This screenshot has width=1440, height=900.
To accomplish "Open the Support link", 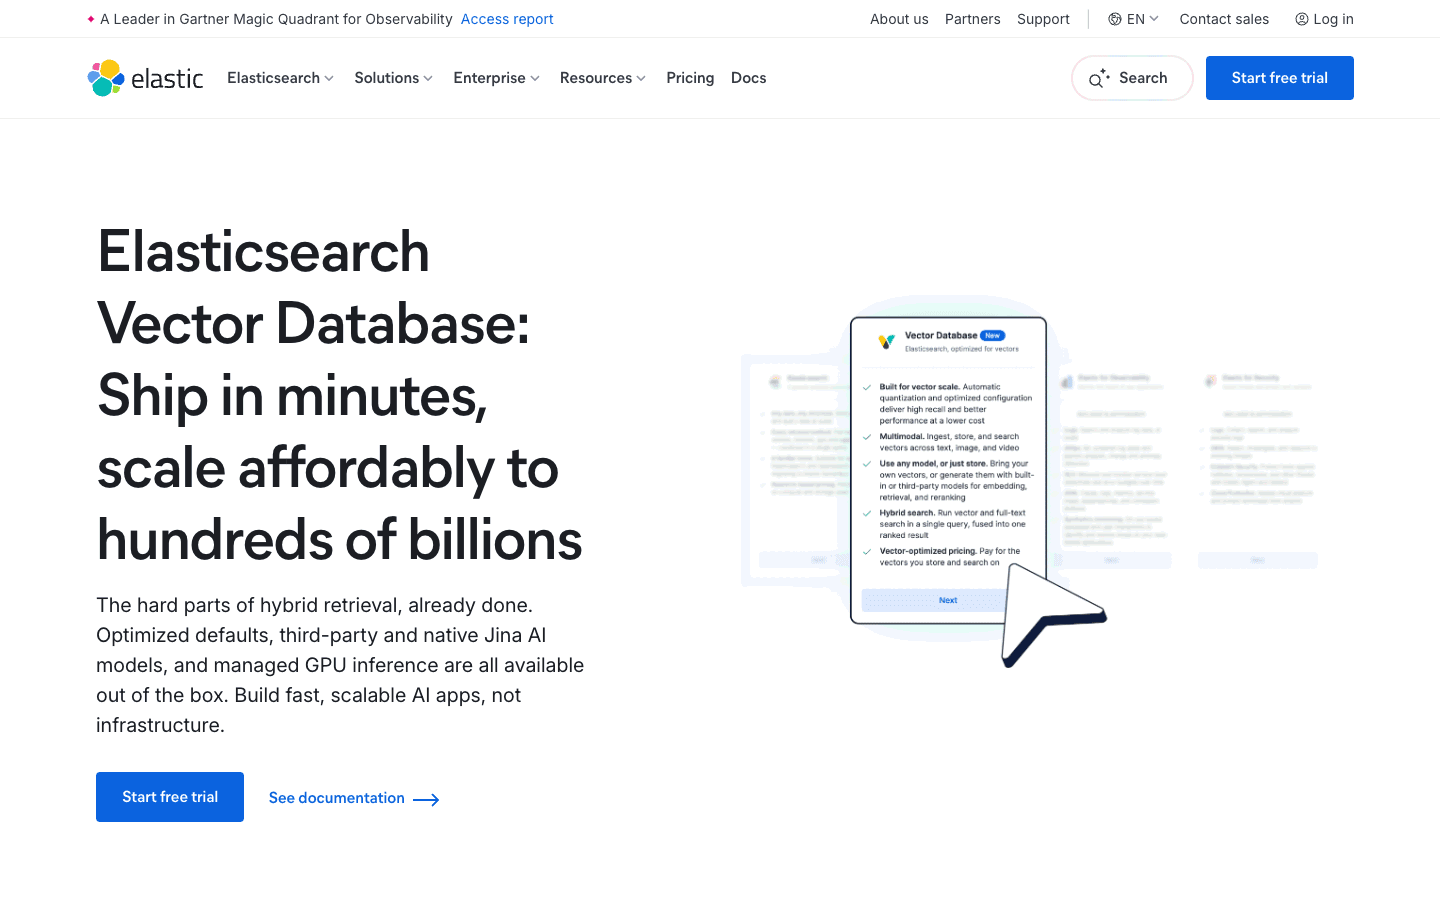I will [1043, 19].
